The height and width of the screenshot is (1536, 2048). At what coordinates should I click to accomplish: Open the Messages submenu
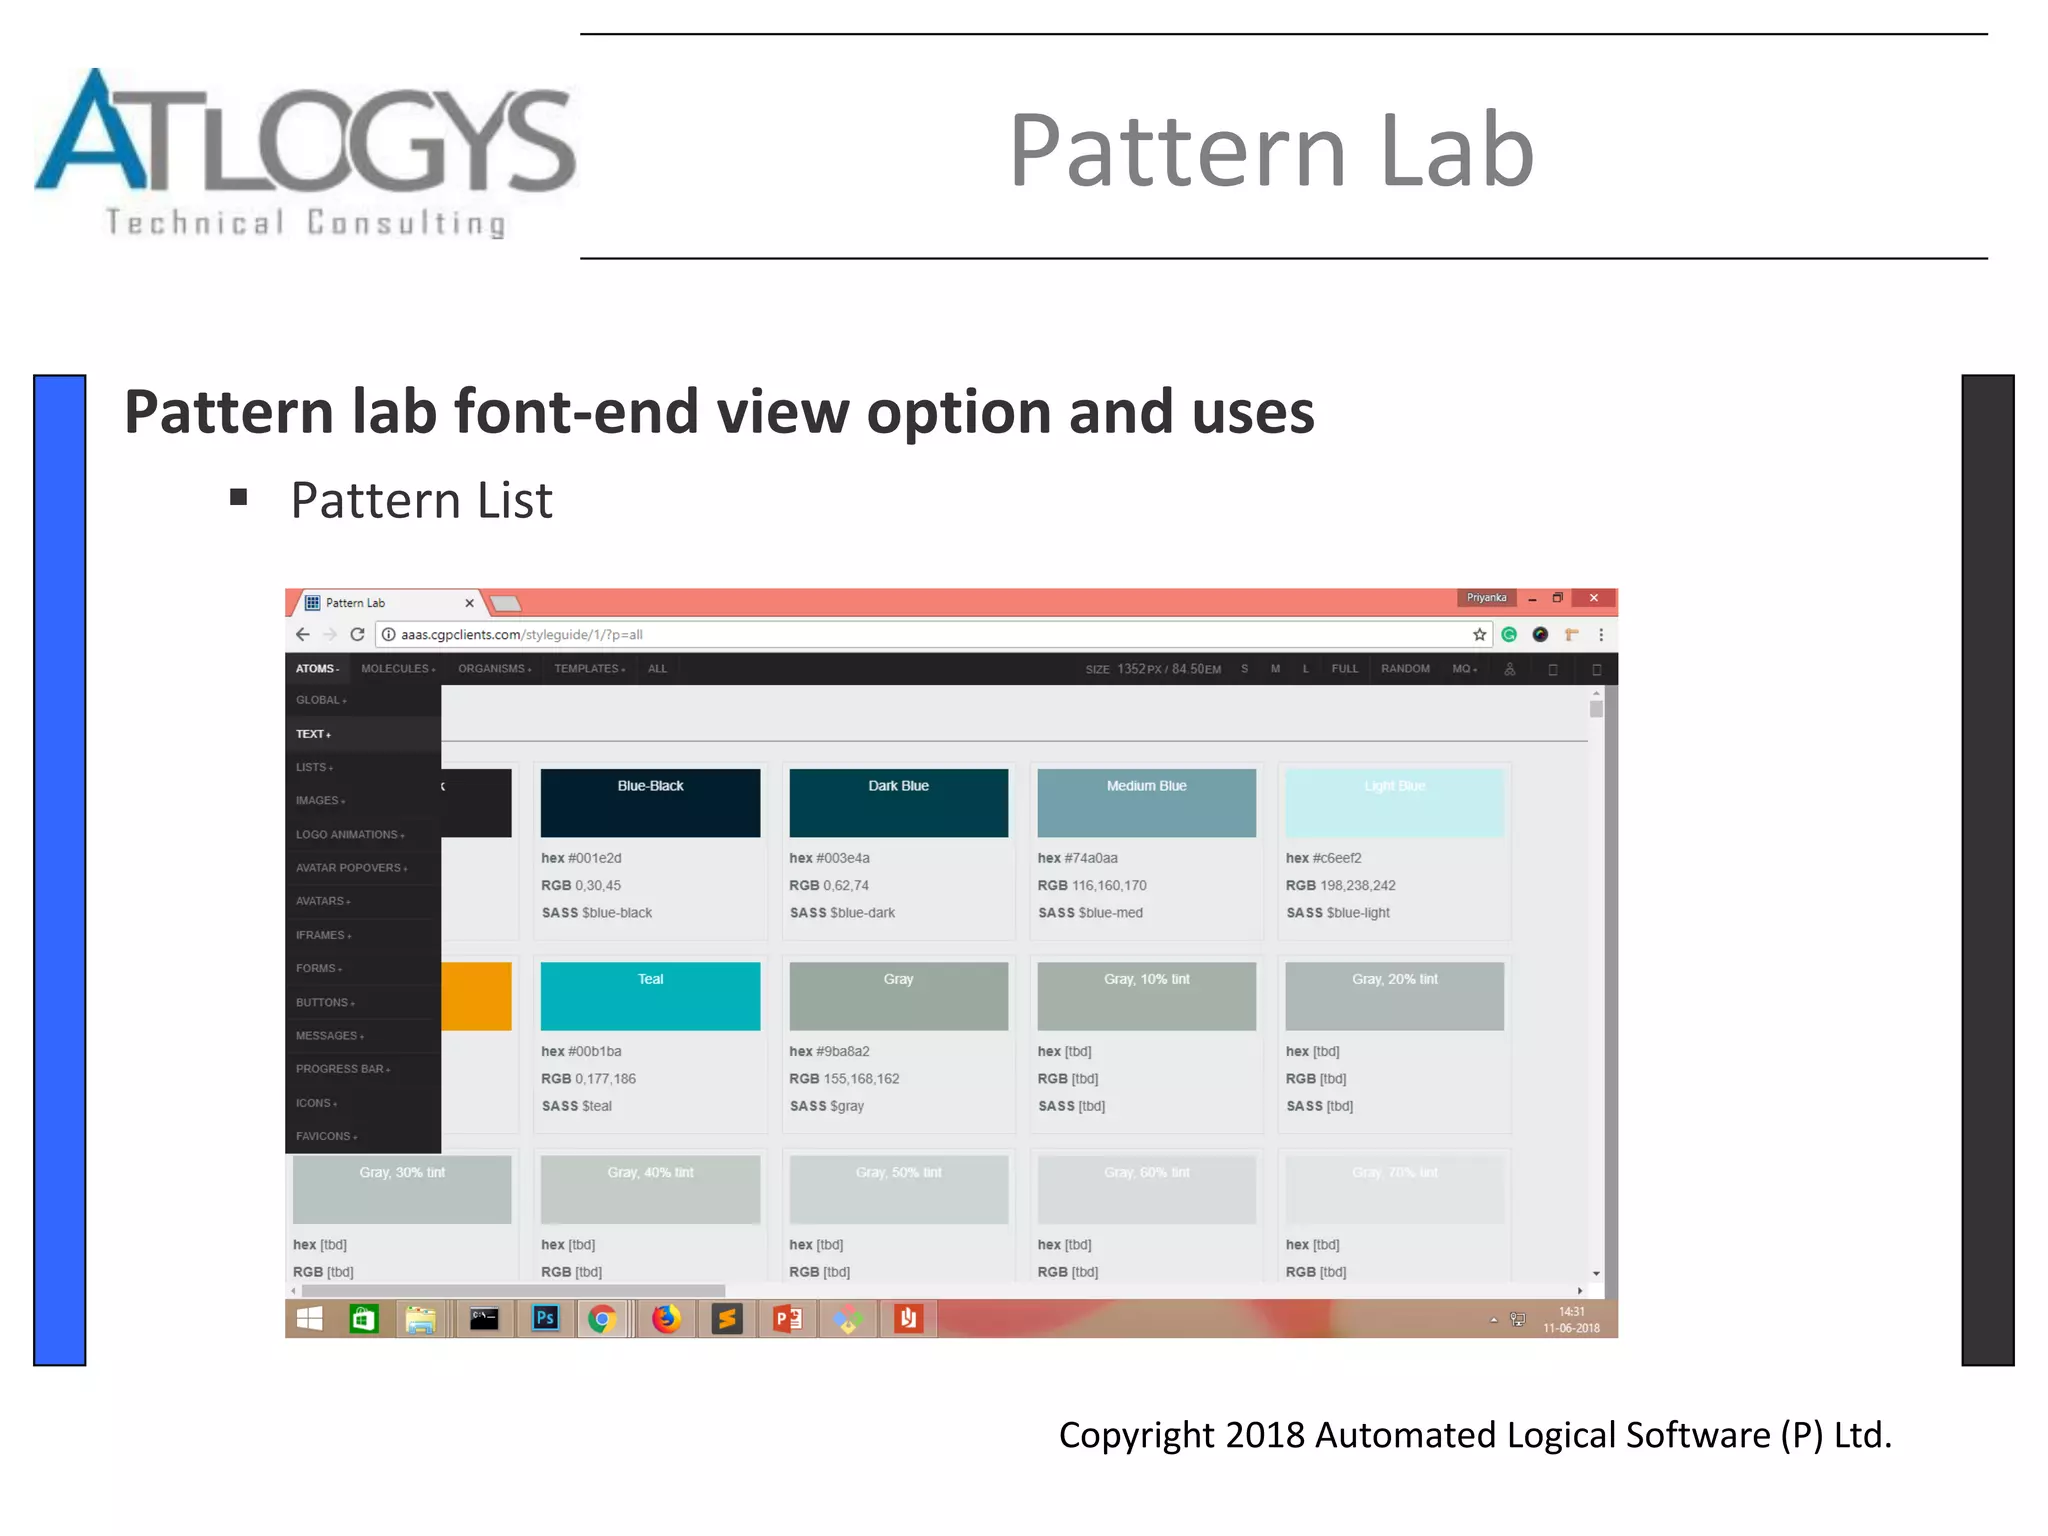[363, 1036]
